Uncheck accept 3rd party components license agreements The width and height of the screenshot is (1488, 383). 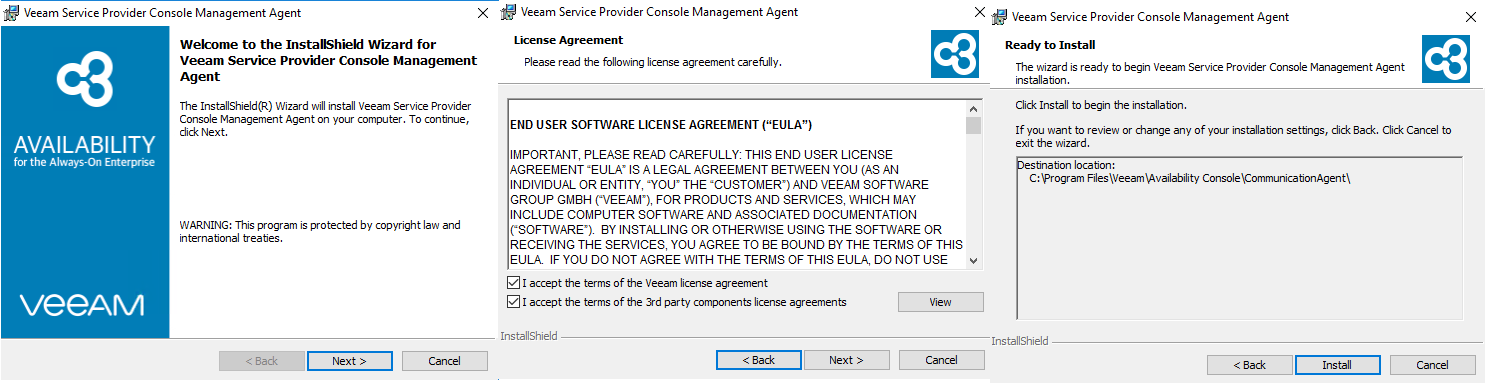coord(514,302)
